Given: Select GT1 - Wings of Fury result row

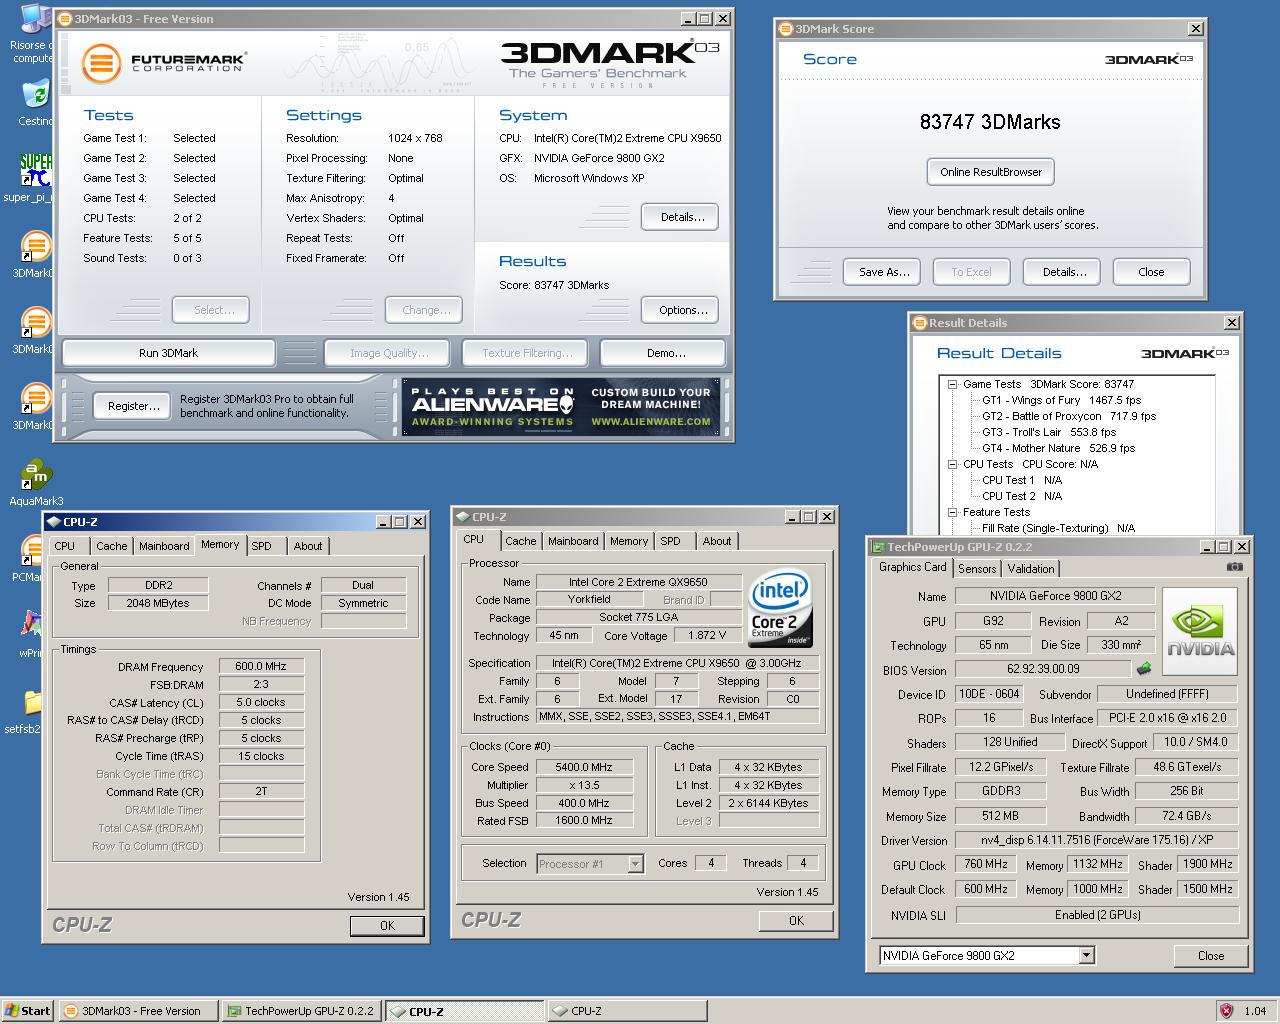Looking at the screenshot, I should click(x=1061, y=400).
